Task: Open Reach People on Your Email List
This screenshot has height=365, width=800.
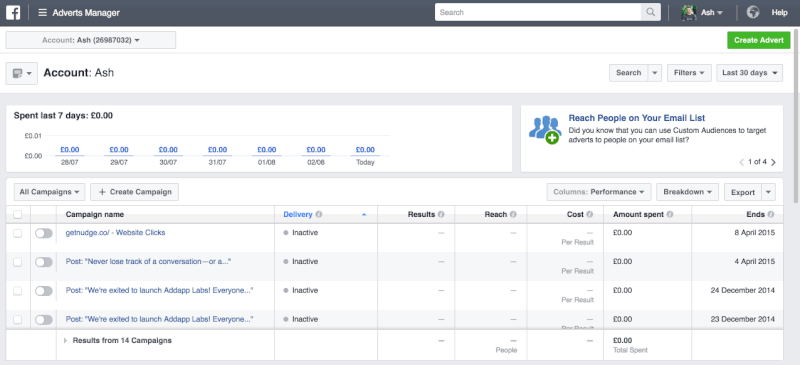Action: pos(637,118)
